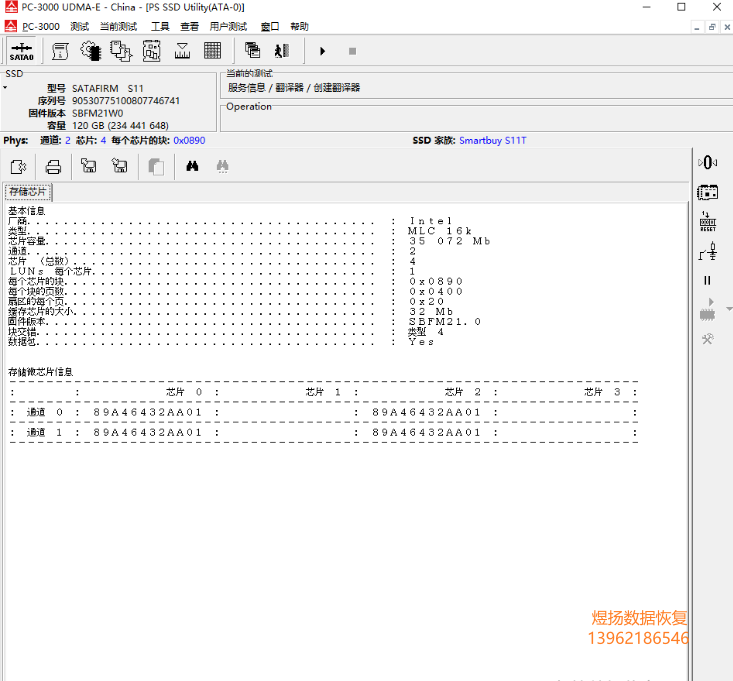Open the drive ID passport scroll icon
The height and width of the screenshot is (681, 733).
60,51
